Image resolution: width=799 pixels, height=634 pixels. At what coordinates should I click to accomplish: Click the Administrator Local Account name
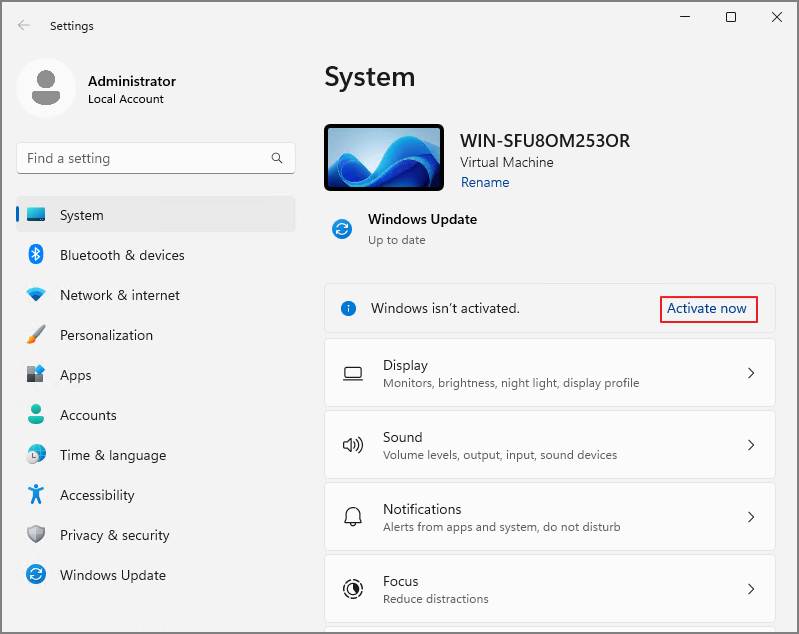pyautogui.click(x=131, y=89)
